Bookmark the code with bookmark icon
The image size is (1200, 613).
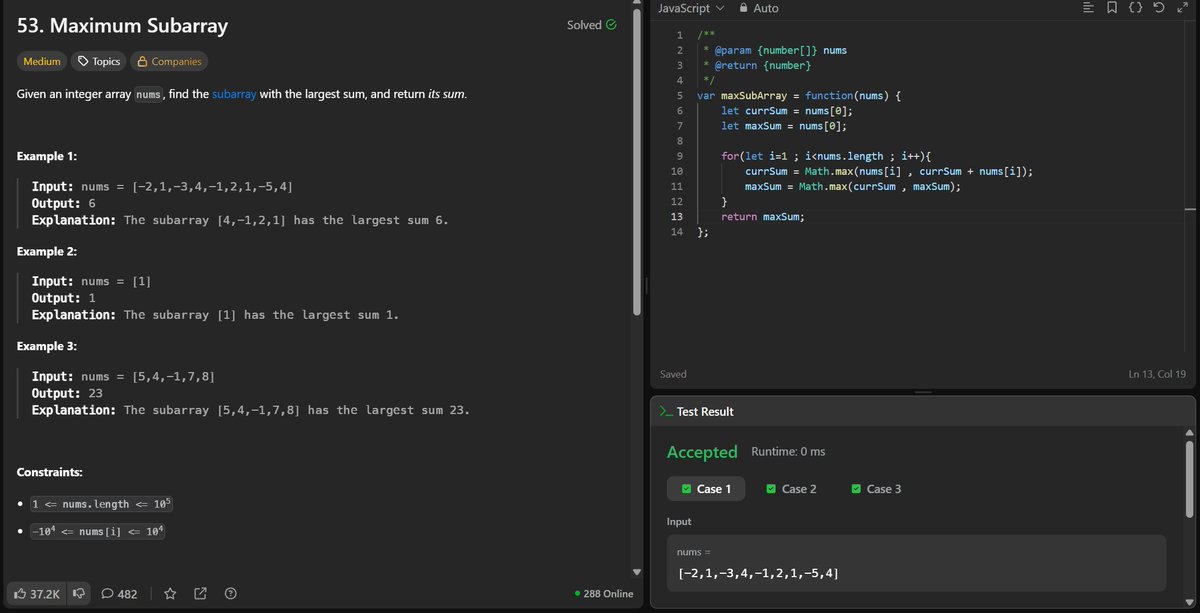point(1112,8)
